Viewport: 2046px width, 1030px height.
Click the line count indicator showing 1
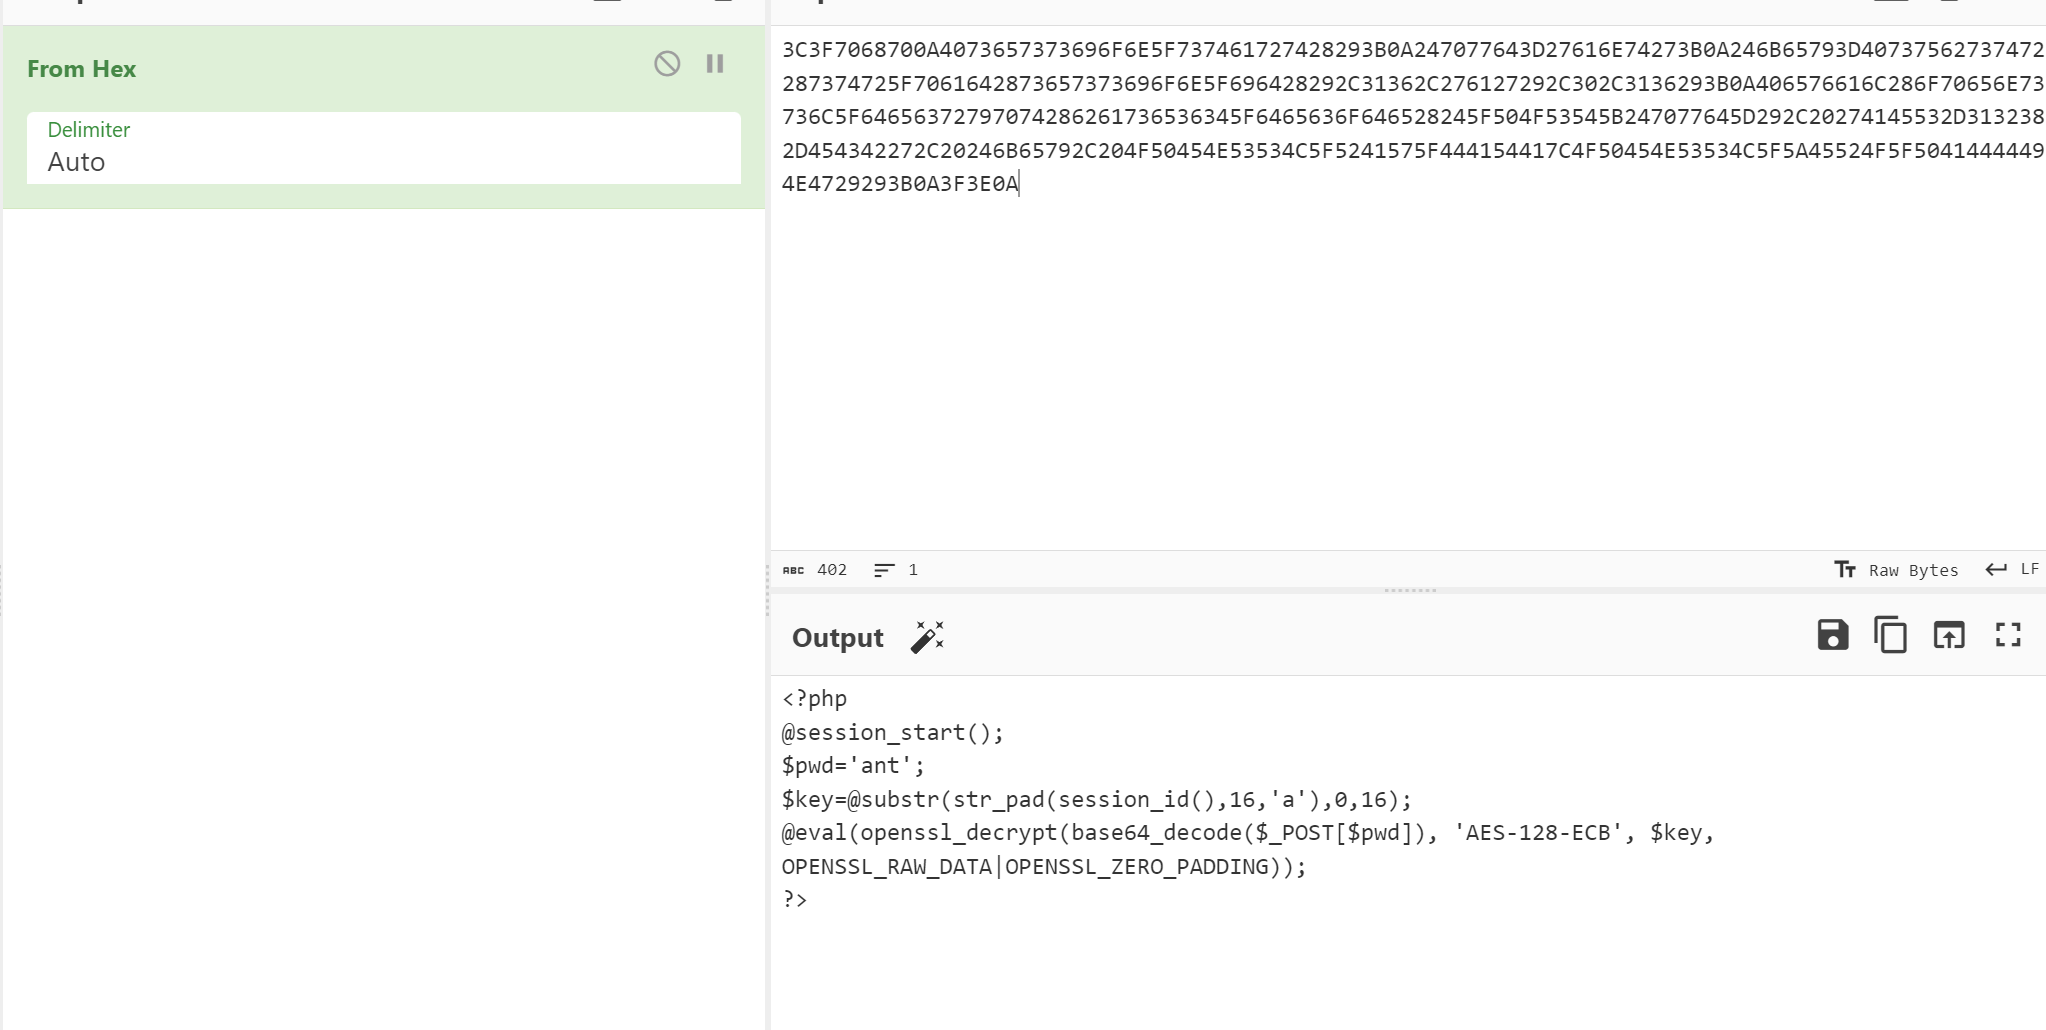pos(896,570)
